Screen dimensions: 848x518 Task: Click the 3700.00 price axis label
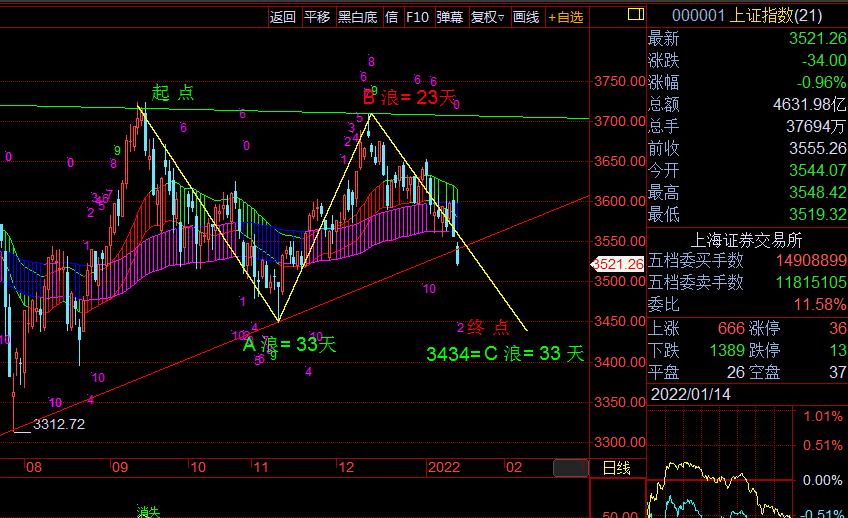click(620, 121)
